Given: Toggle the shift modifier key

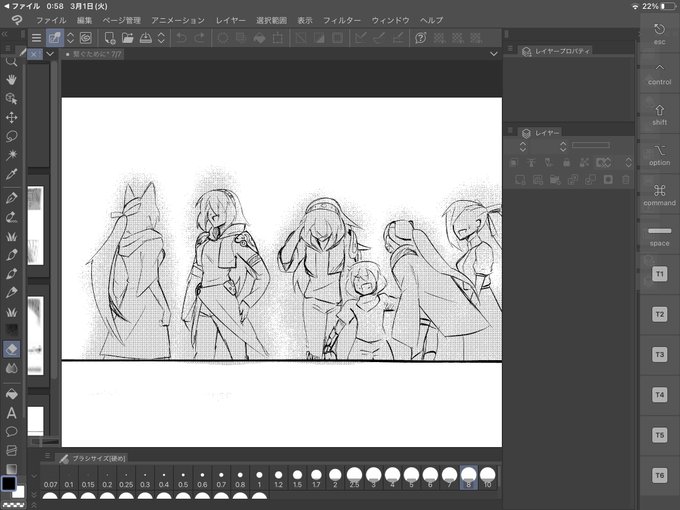Looking at the screenshot, I should [659, 115].
